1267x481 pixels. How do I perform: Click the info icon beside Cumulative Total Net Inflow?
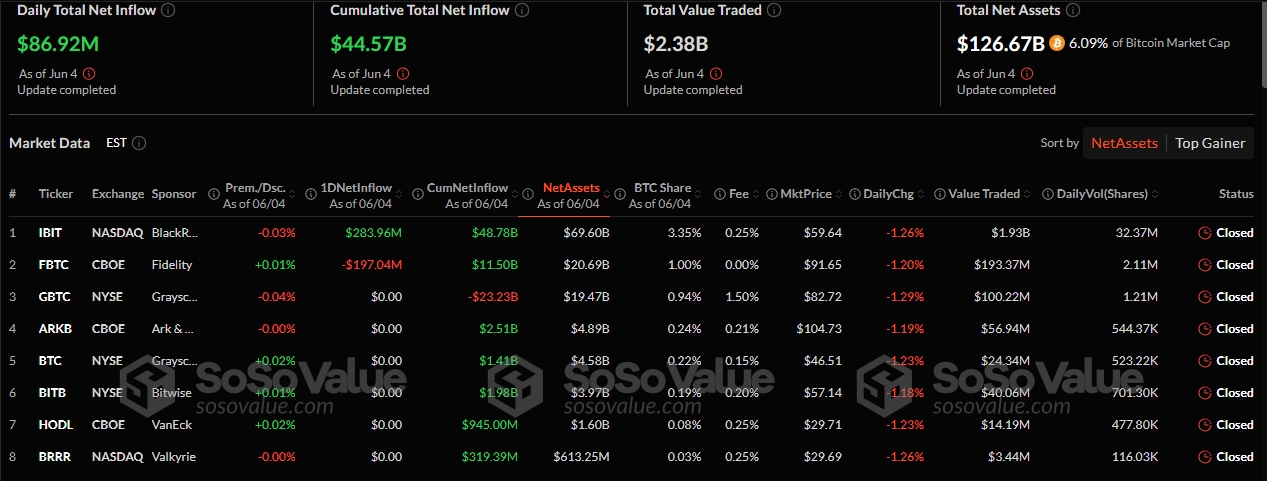point(522,10)
